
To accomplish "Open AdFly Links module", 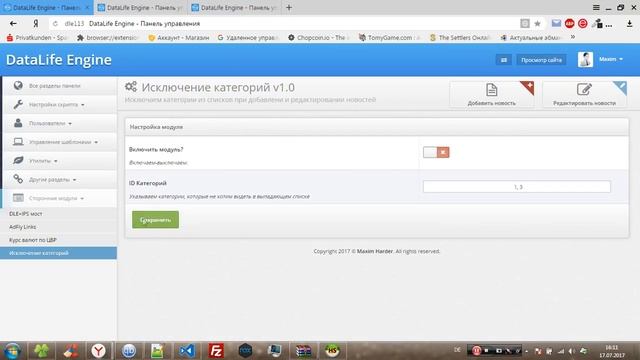I will (x=22, y=227).
